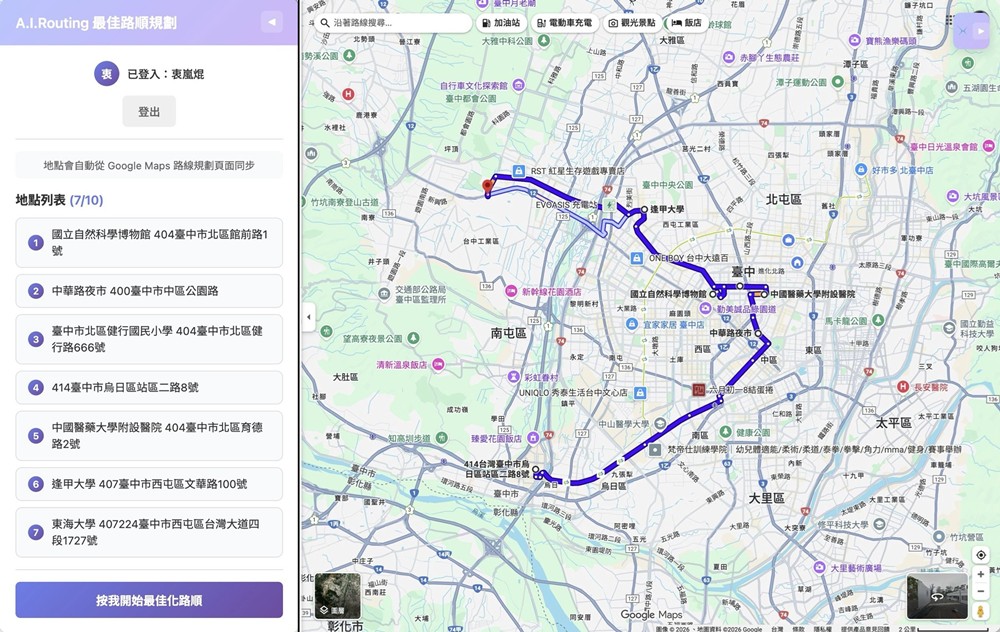Select list item 7 東海大學
1000x632 pixels.
click(x=149, y=532)
